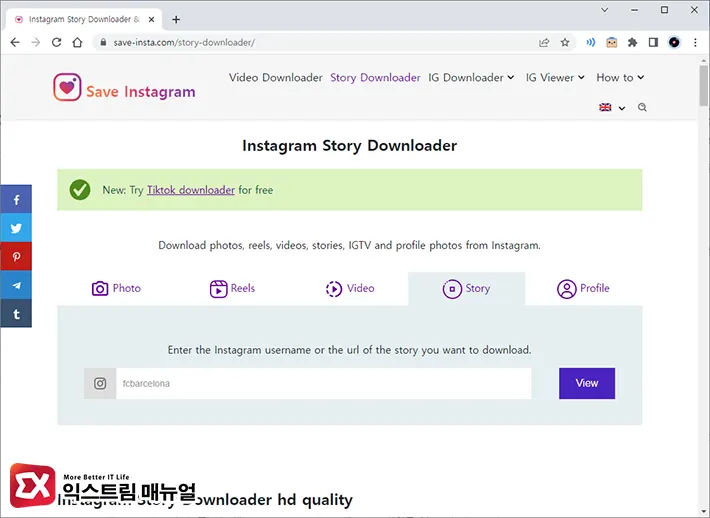Click the Save Instagram heart logo
Screen dimensions: 710x518
pos(67,87)
